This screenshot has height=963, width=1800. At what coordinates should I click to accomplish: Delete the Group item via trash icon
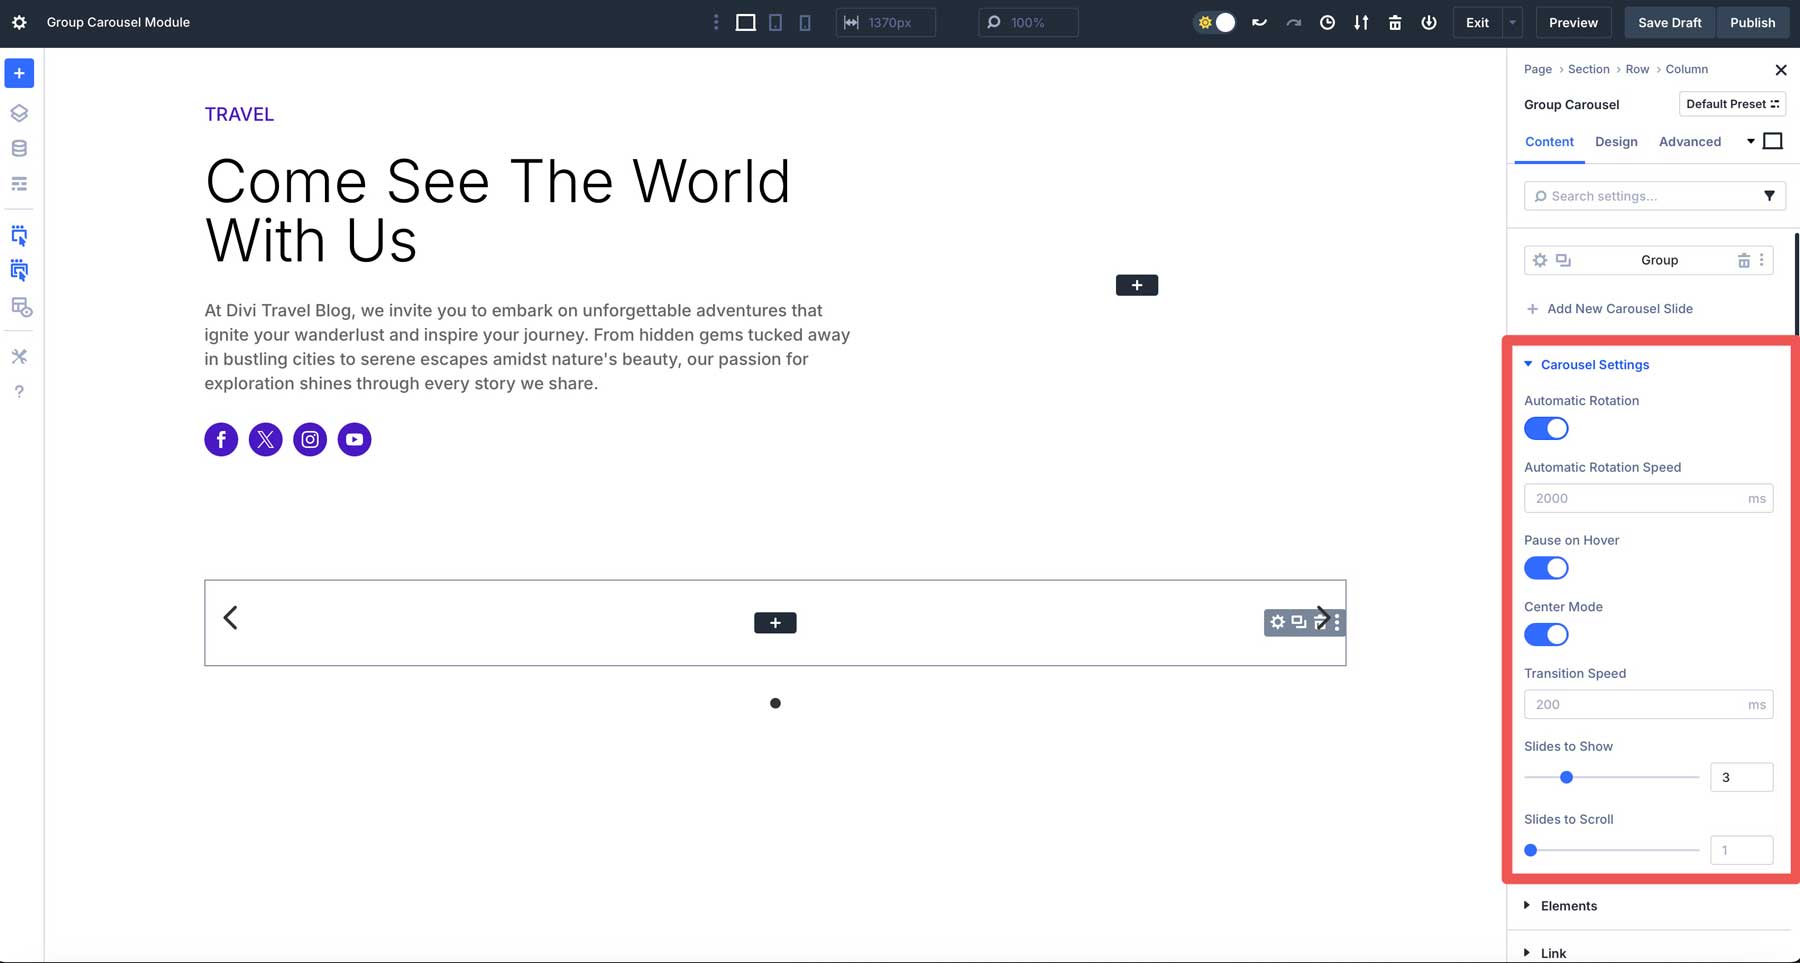(1744, 260)
